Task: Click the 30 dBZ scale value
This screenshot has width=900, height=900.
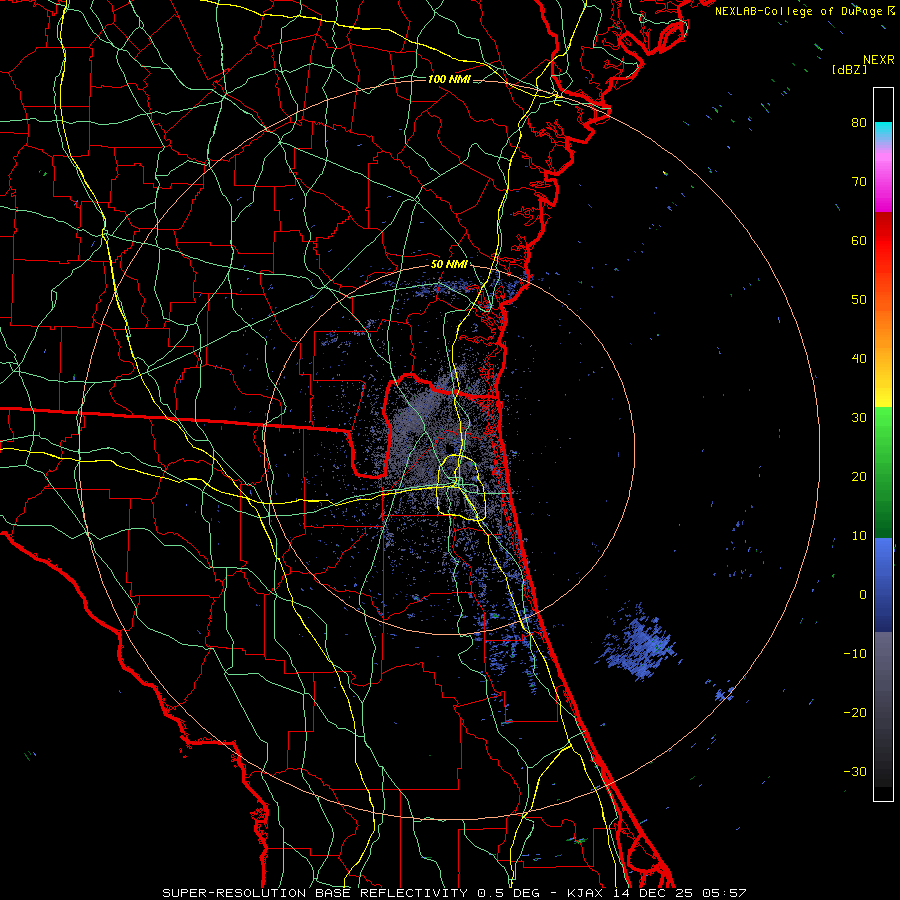Action: click(x=859, y=418)
